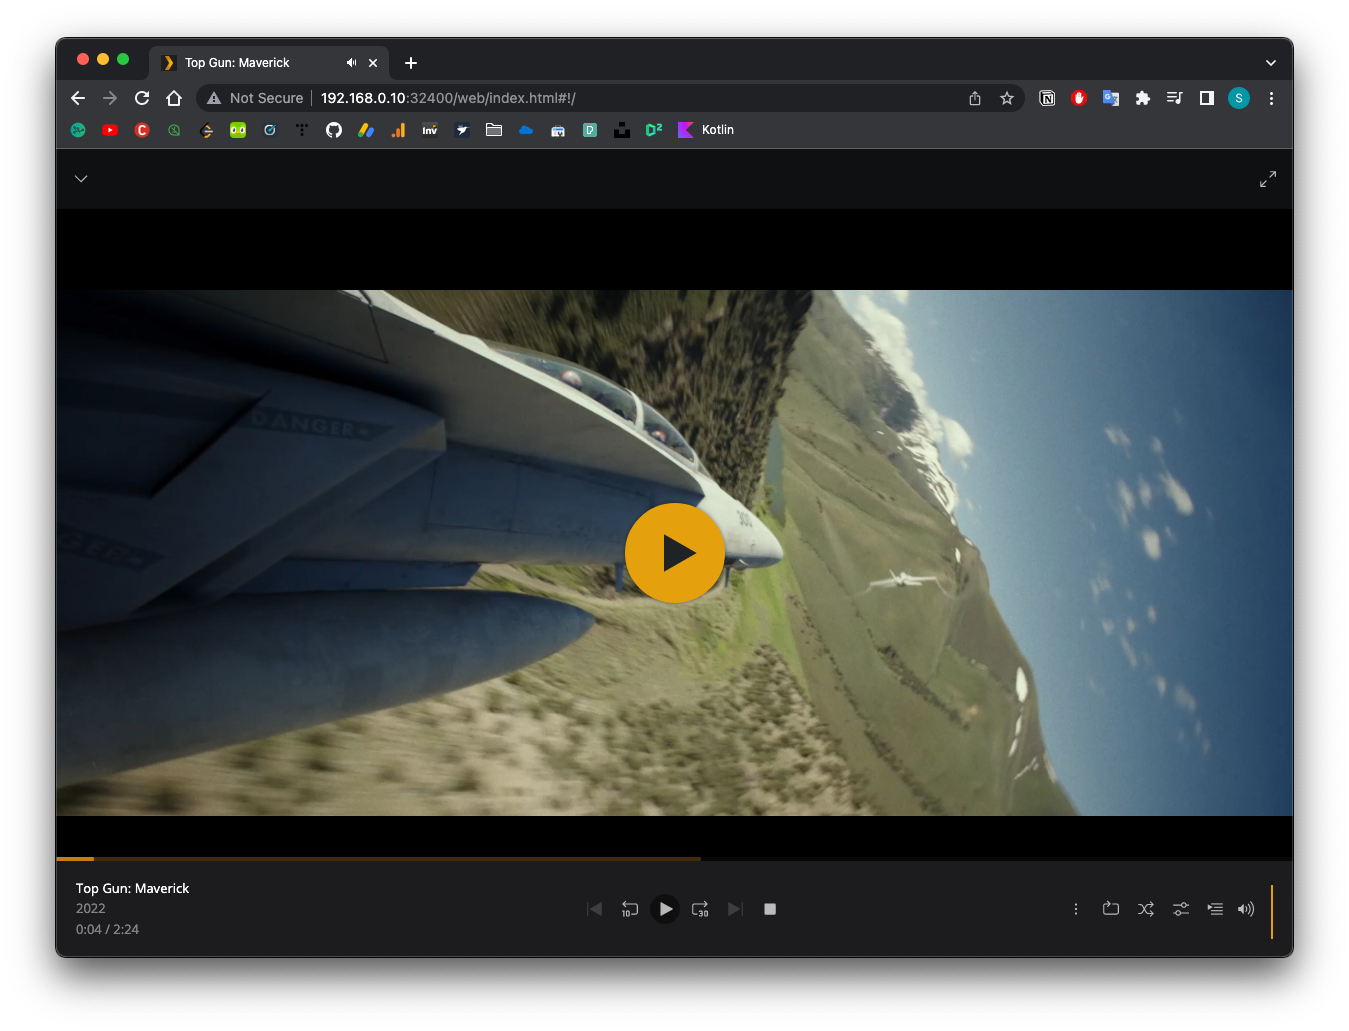Open Chrome three-dot menu
Image resolution: width=1349 pixels, height=1031 pixels.
tap(1271, 98)
